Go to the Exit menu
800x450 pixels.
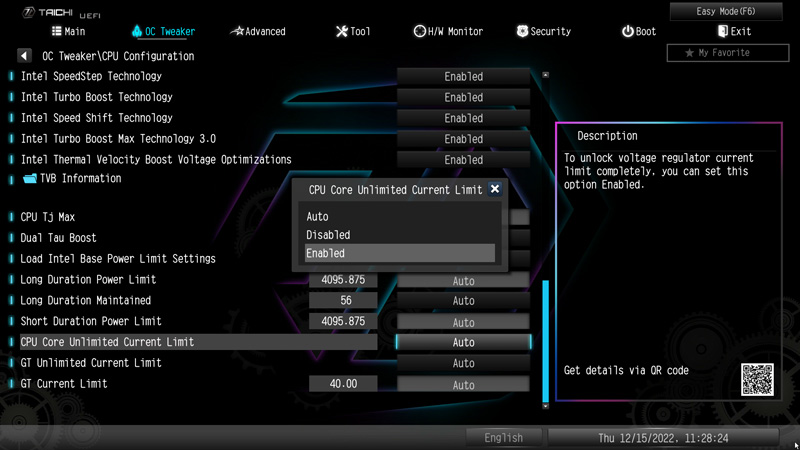coord(734,32)
